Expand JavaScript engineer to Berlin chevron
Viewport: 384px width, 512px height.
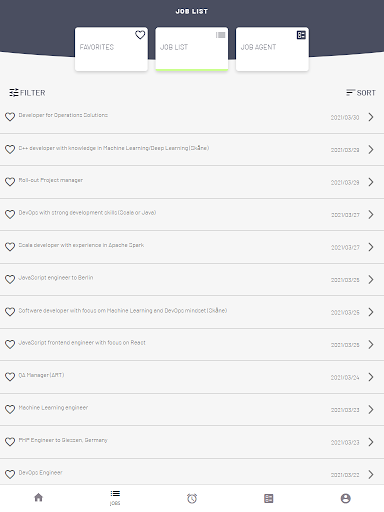pos(371,279)
